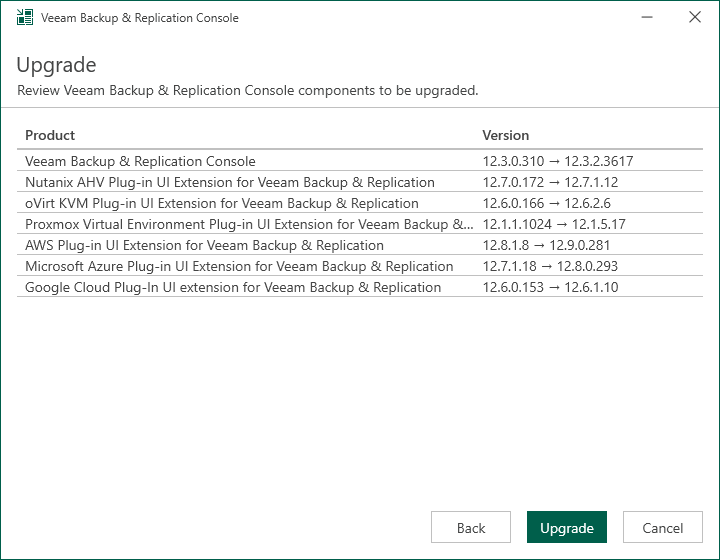Viewport: 720px width, 560px height.
Task: Select the Google Cloud Plug-In row
Action: 233,287
